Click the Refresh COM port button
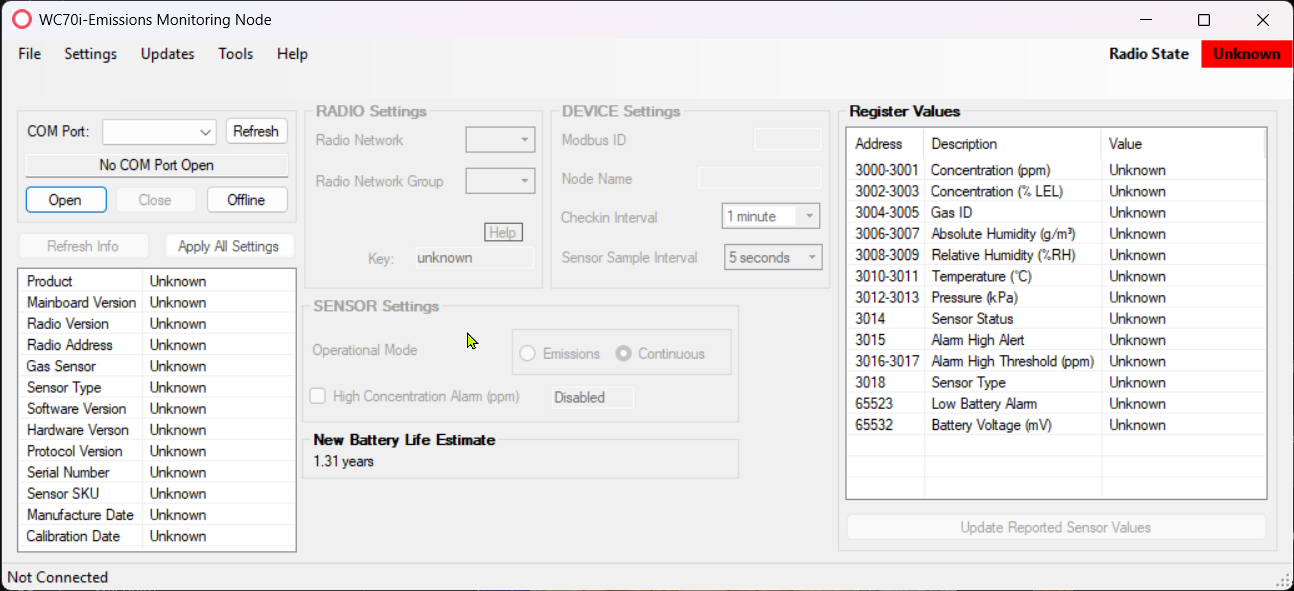 (256, 131)
